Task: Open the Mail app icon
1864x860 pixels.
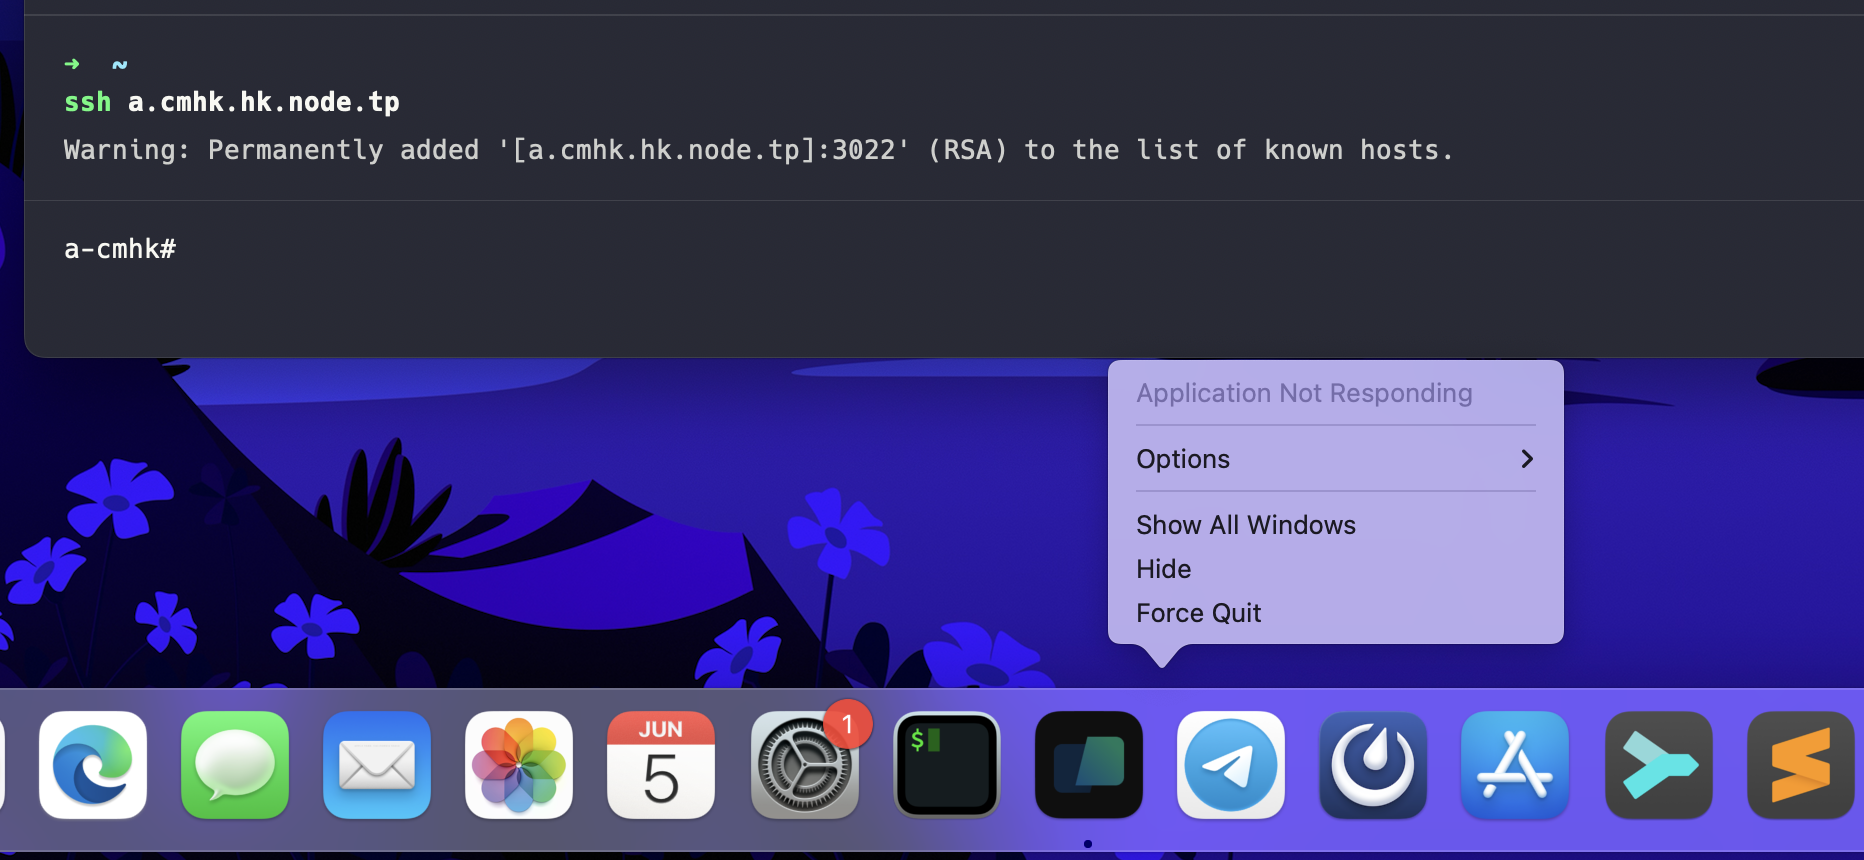Action: click(x=377, y=765)
